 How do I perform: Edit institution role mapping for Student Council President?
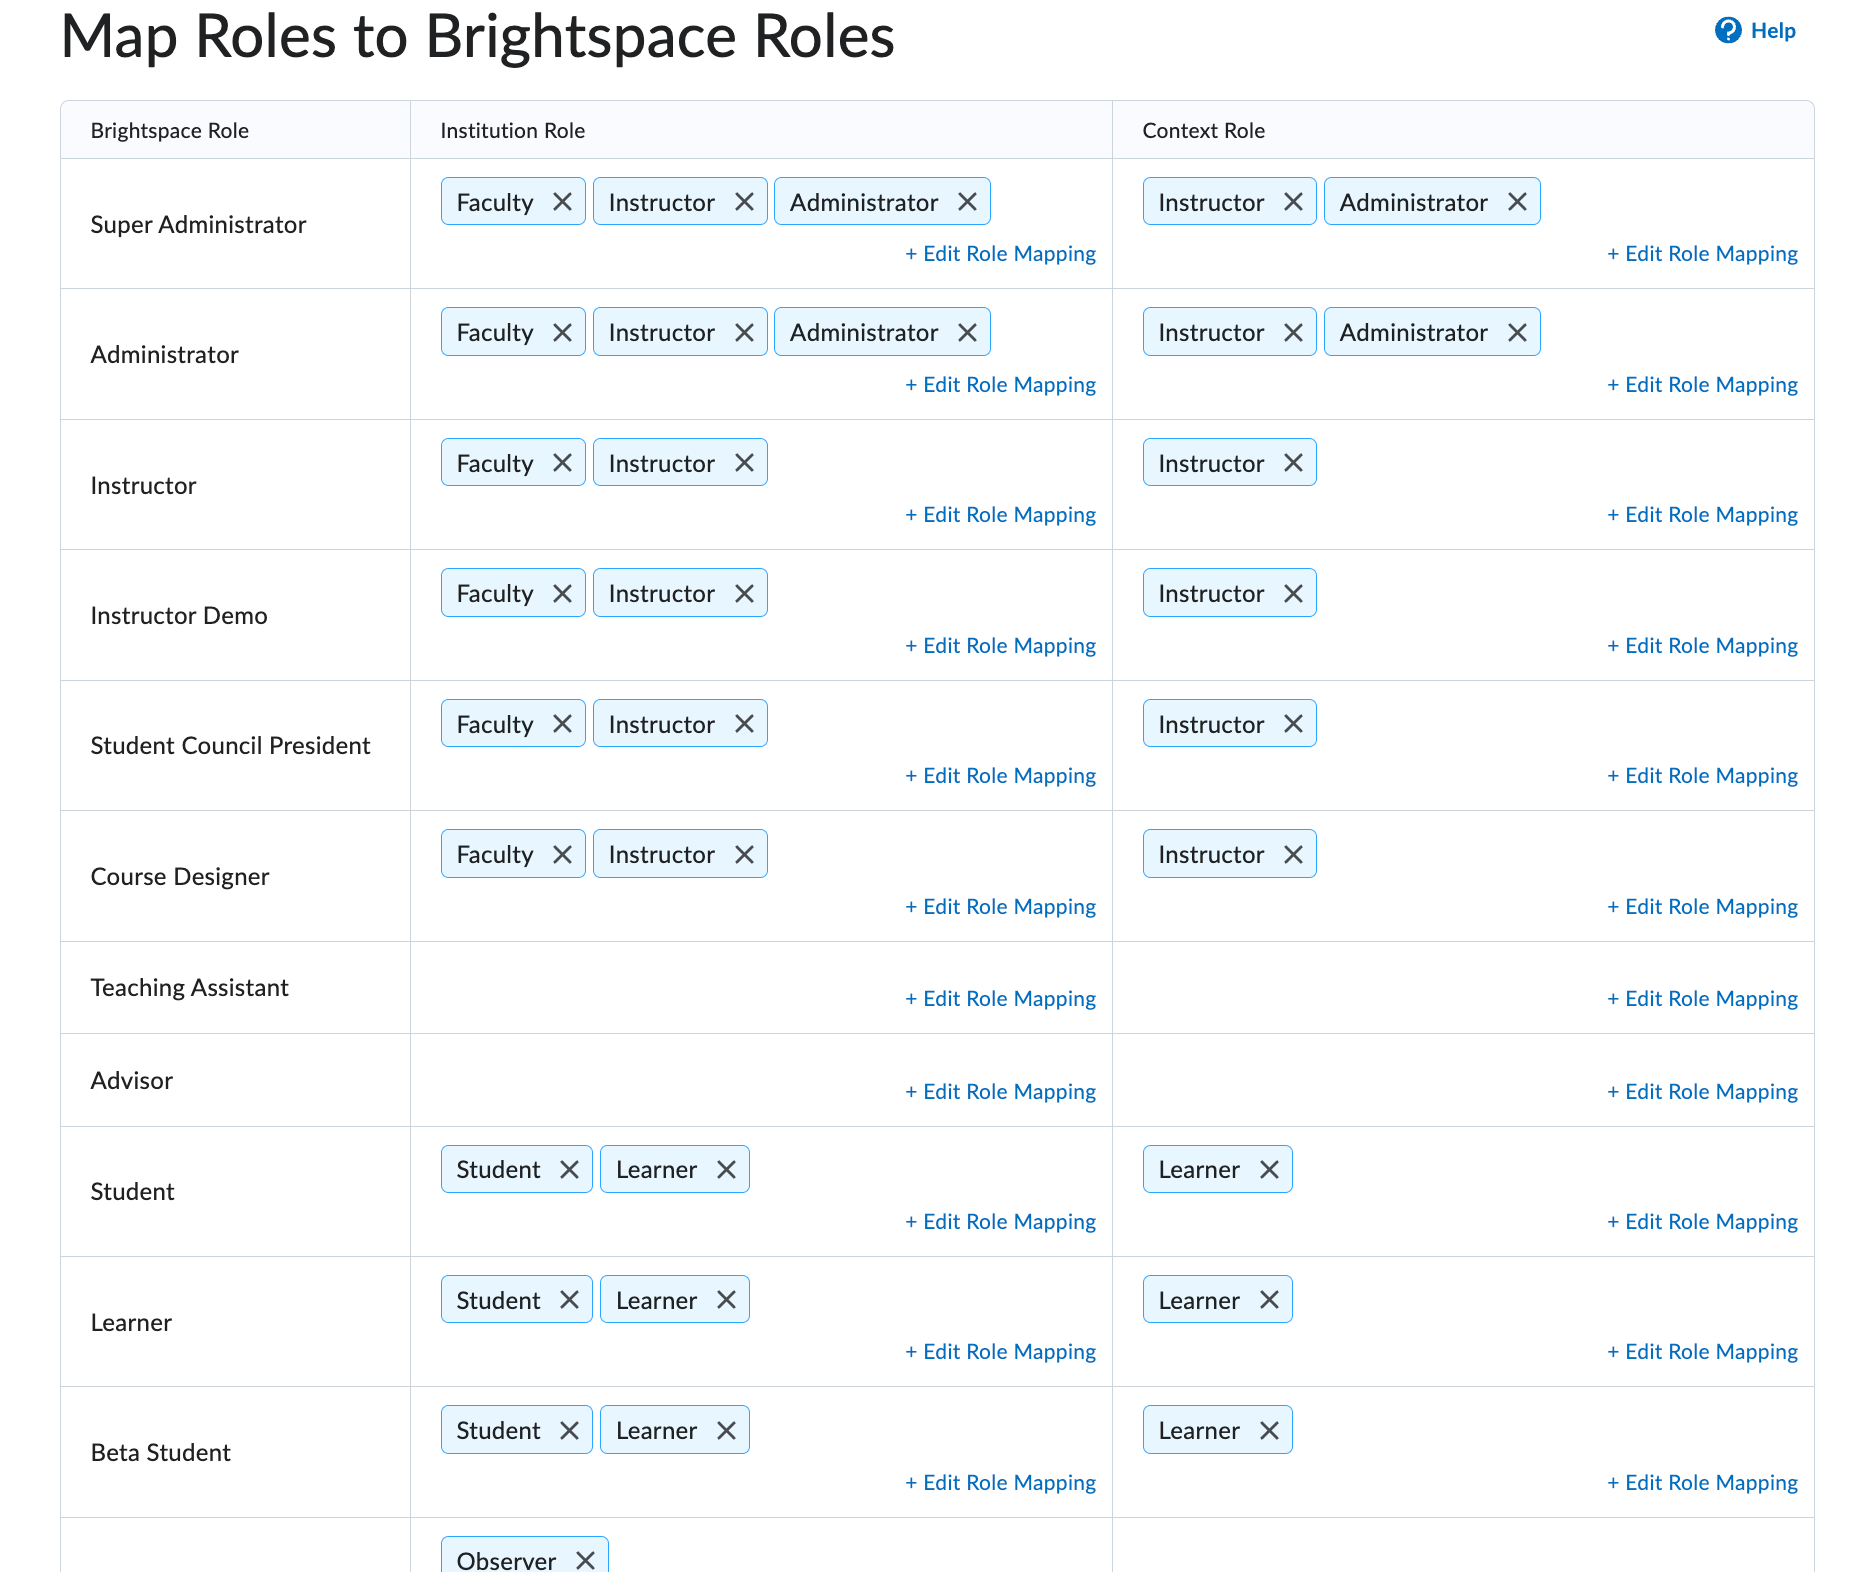tap(1000, 776)
